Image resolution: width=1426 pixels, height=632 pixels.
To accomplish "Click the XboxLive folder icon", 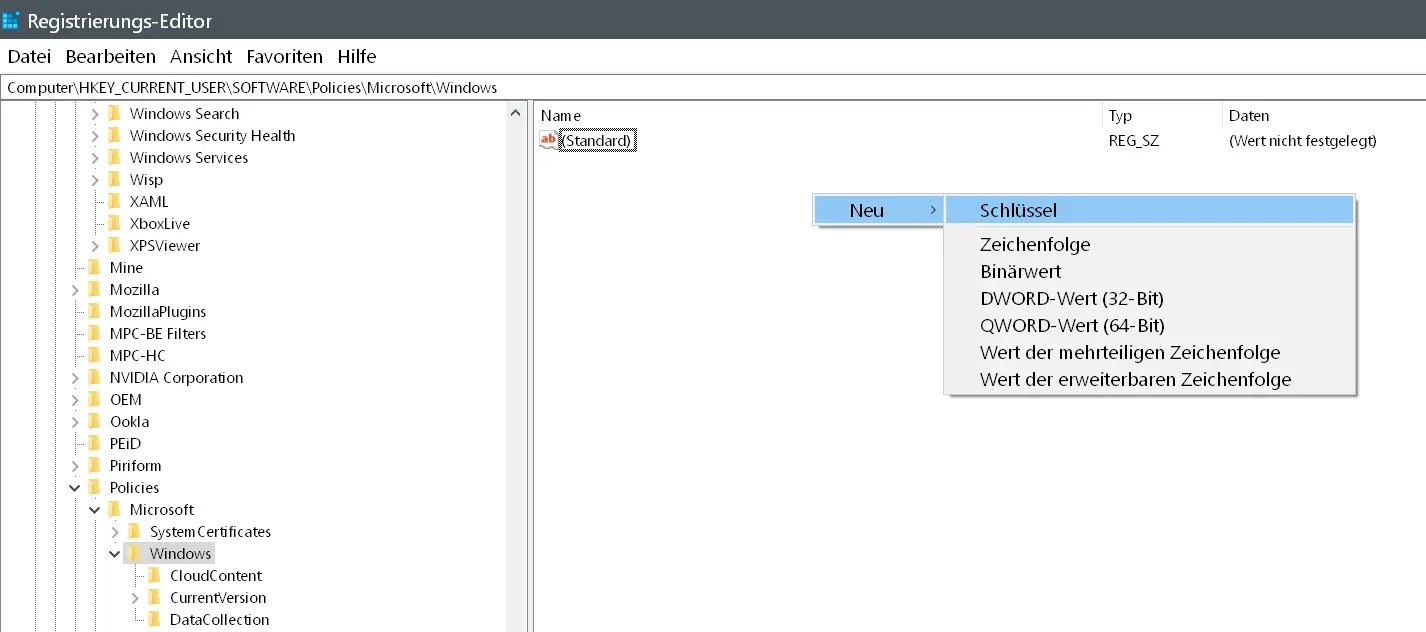I will [114, 224].
